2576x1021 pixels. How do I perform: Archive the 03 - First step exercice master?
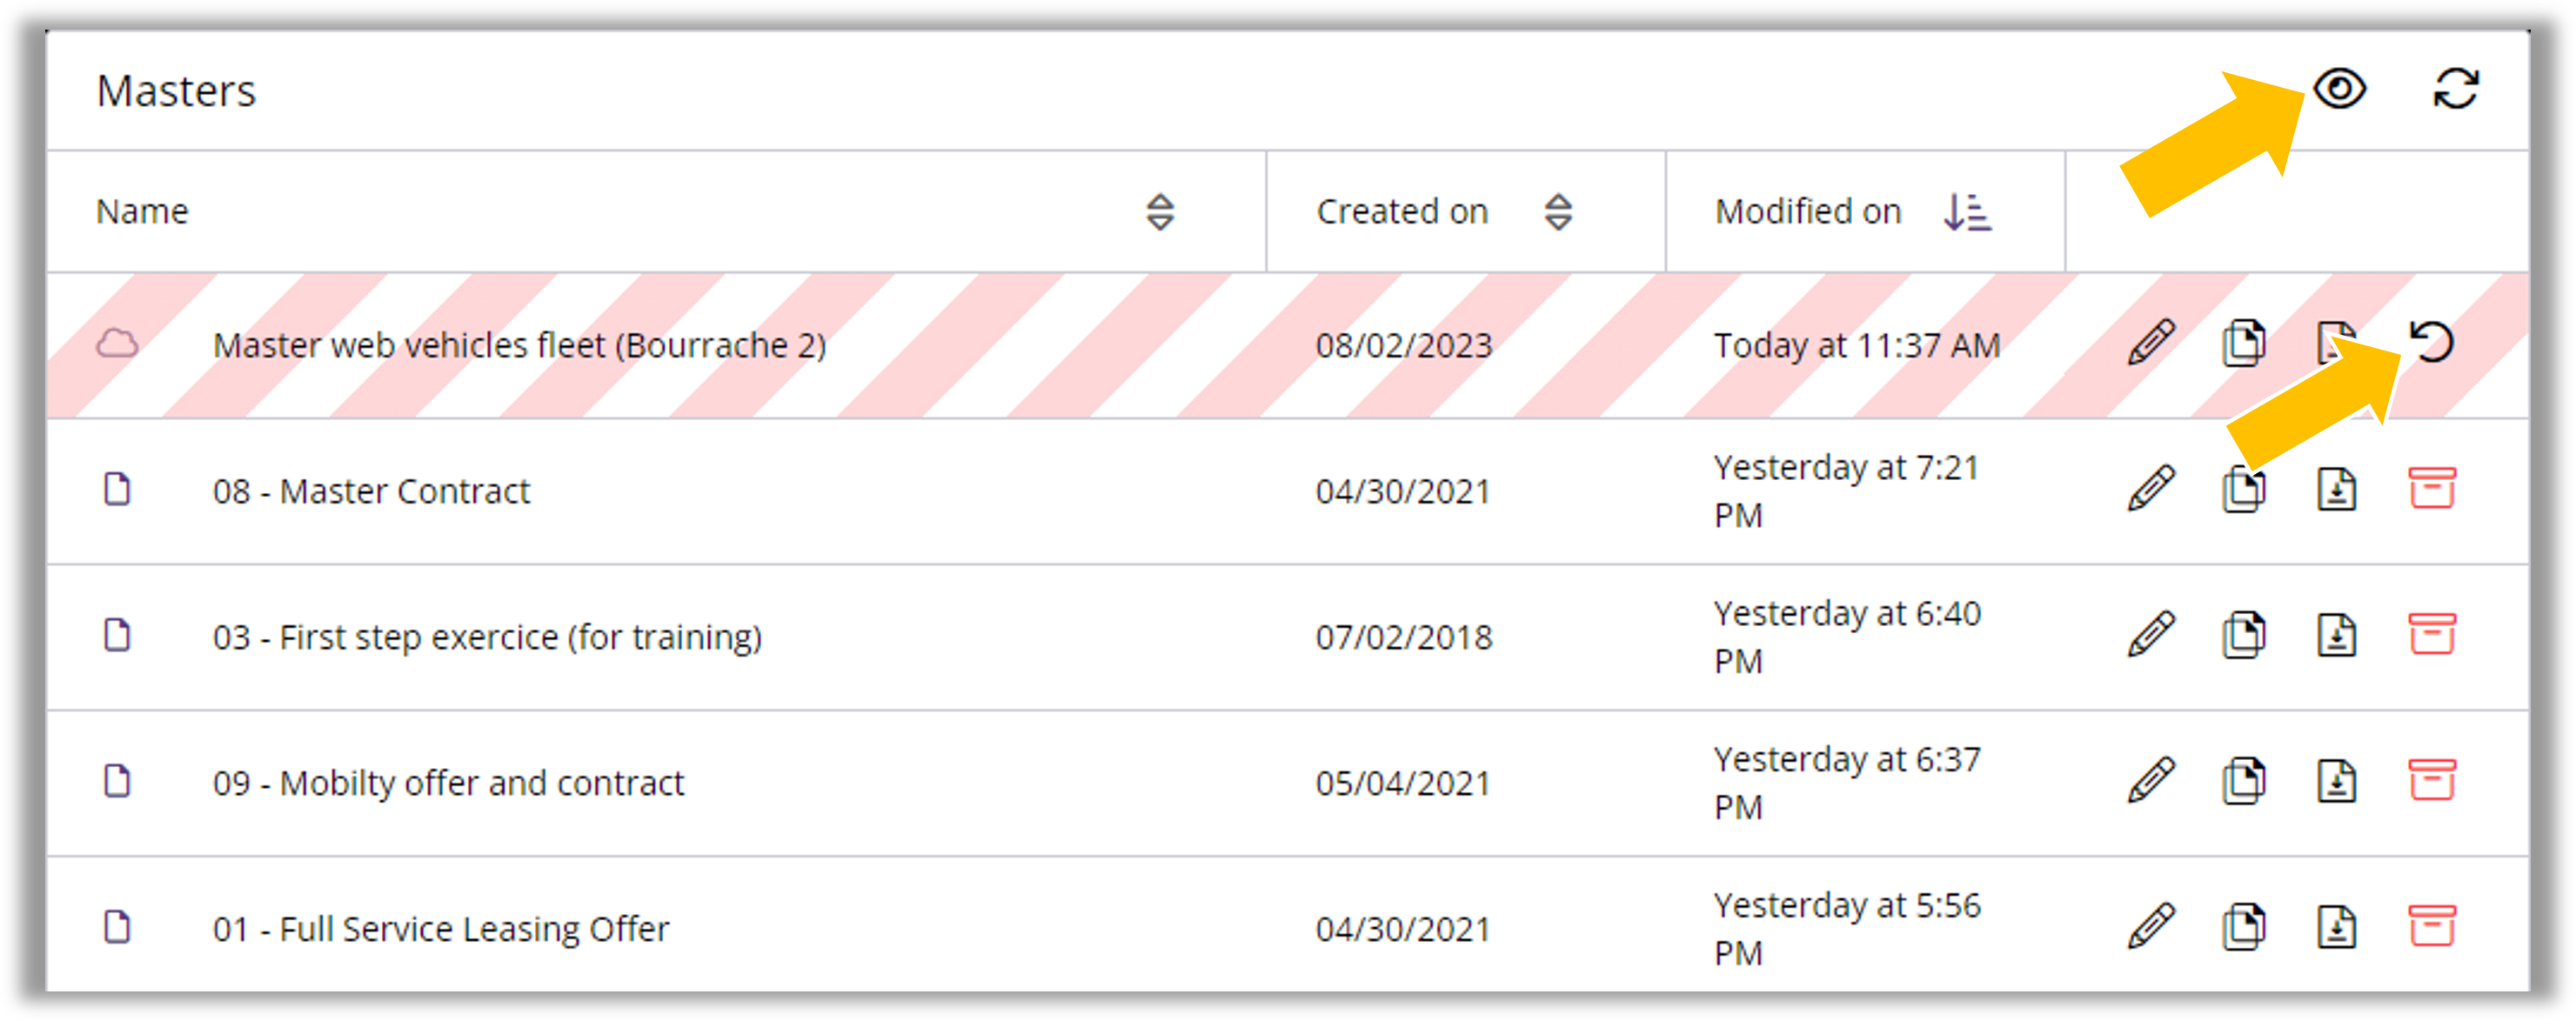click(2431, 635)
